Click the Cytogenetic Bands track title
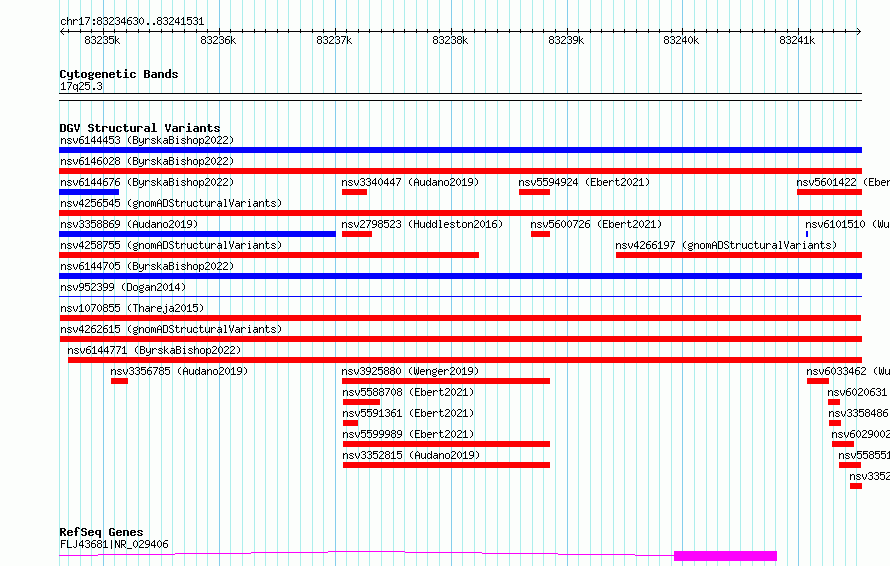Image resolution: width=890 pixels, height=566 pixels. point(119,74)
